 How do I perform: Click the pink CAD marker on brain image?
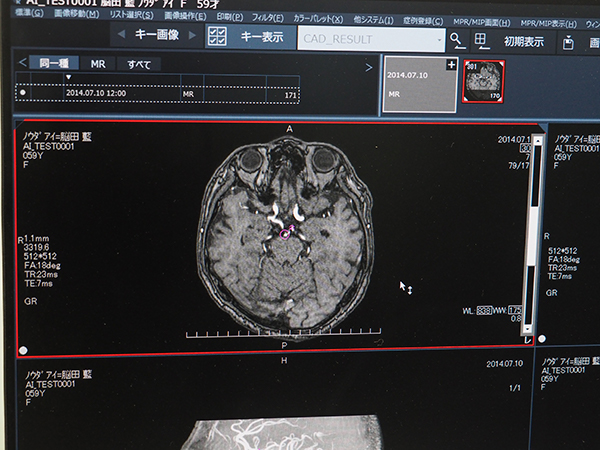pos(286,233)
